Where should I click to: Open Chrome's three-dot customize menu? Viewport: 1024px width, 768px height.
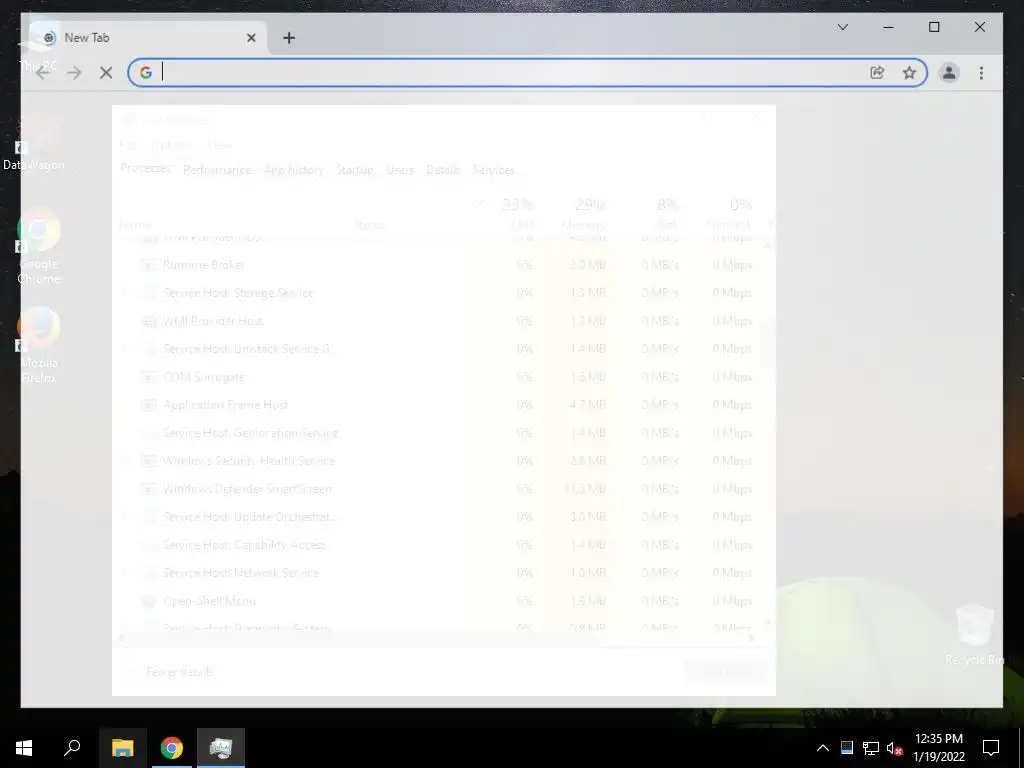pyautogui.click(x=981, y=72)
